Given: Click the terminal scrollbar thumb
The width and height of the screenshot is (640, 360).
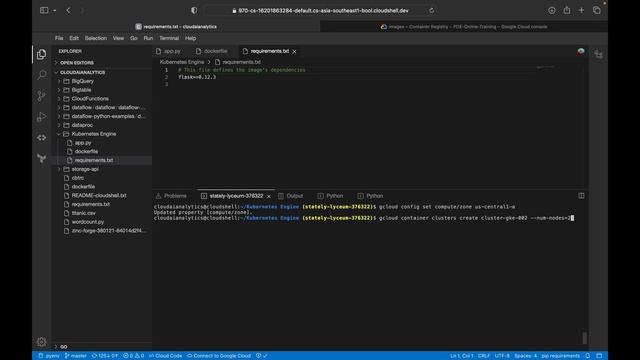Looking at the screenshot, I should point(584,338).
